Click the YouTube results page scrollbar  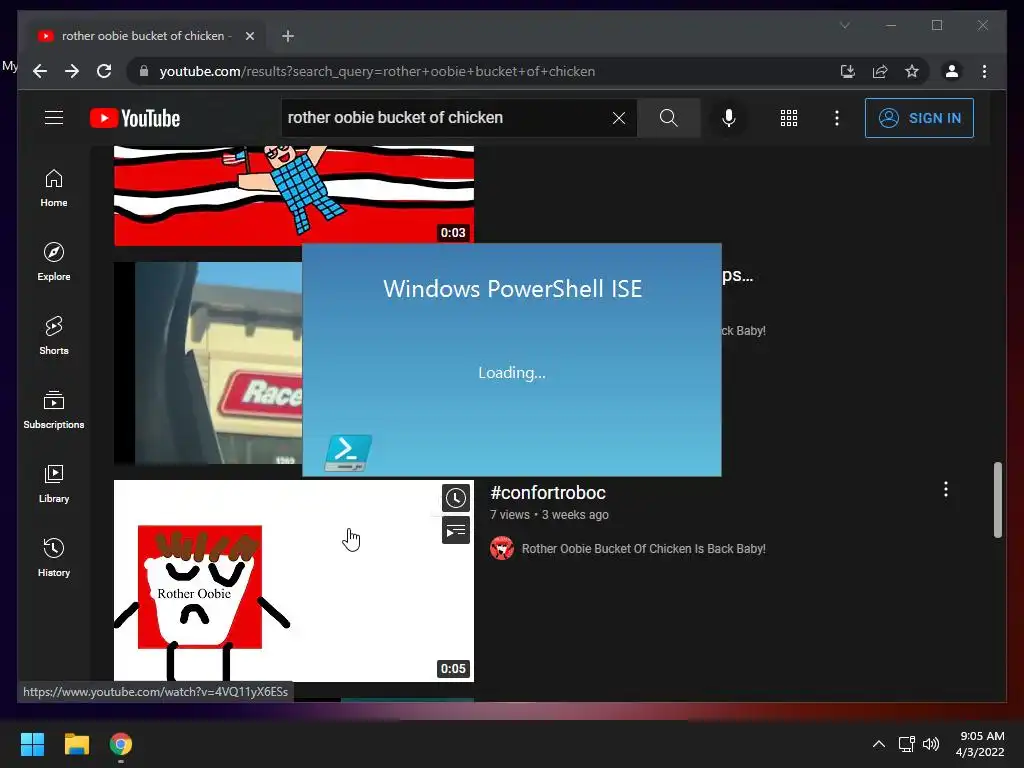tap(998, 500)
